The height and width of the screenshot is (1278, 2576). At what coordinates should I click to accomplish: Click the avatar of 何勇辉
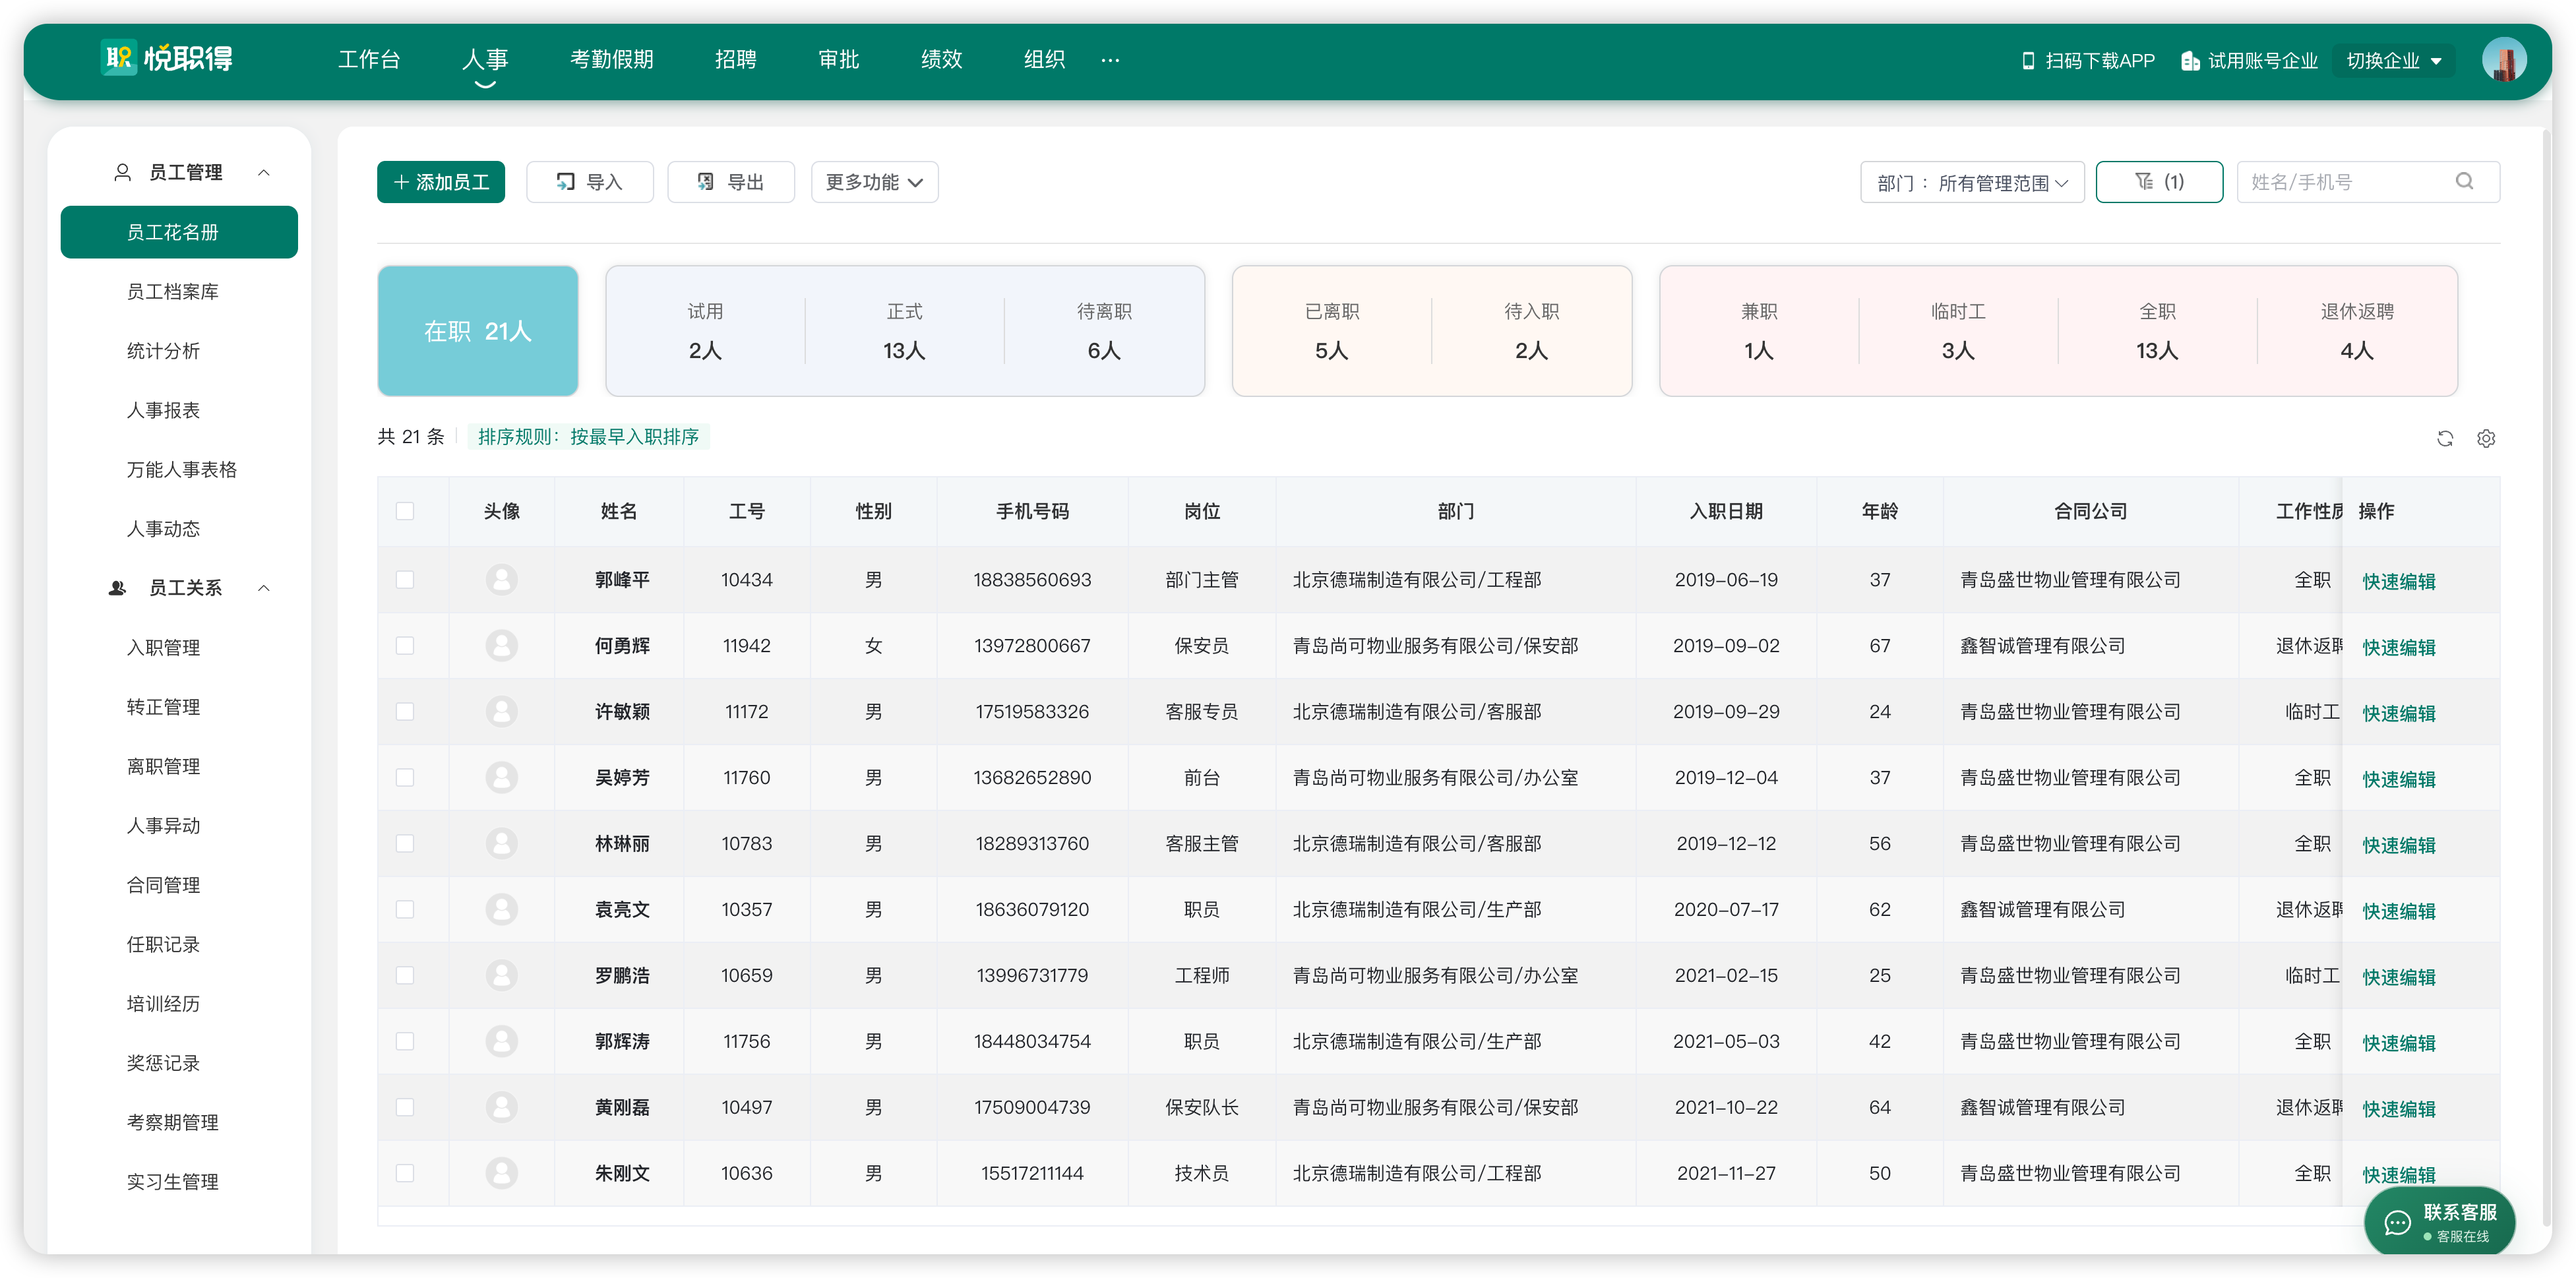pos(501,645)
